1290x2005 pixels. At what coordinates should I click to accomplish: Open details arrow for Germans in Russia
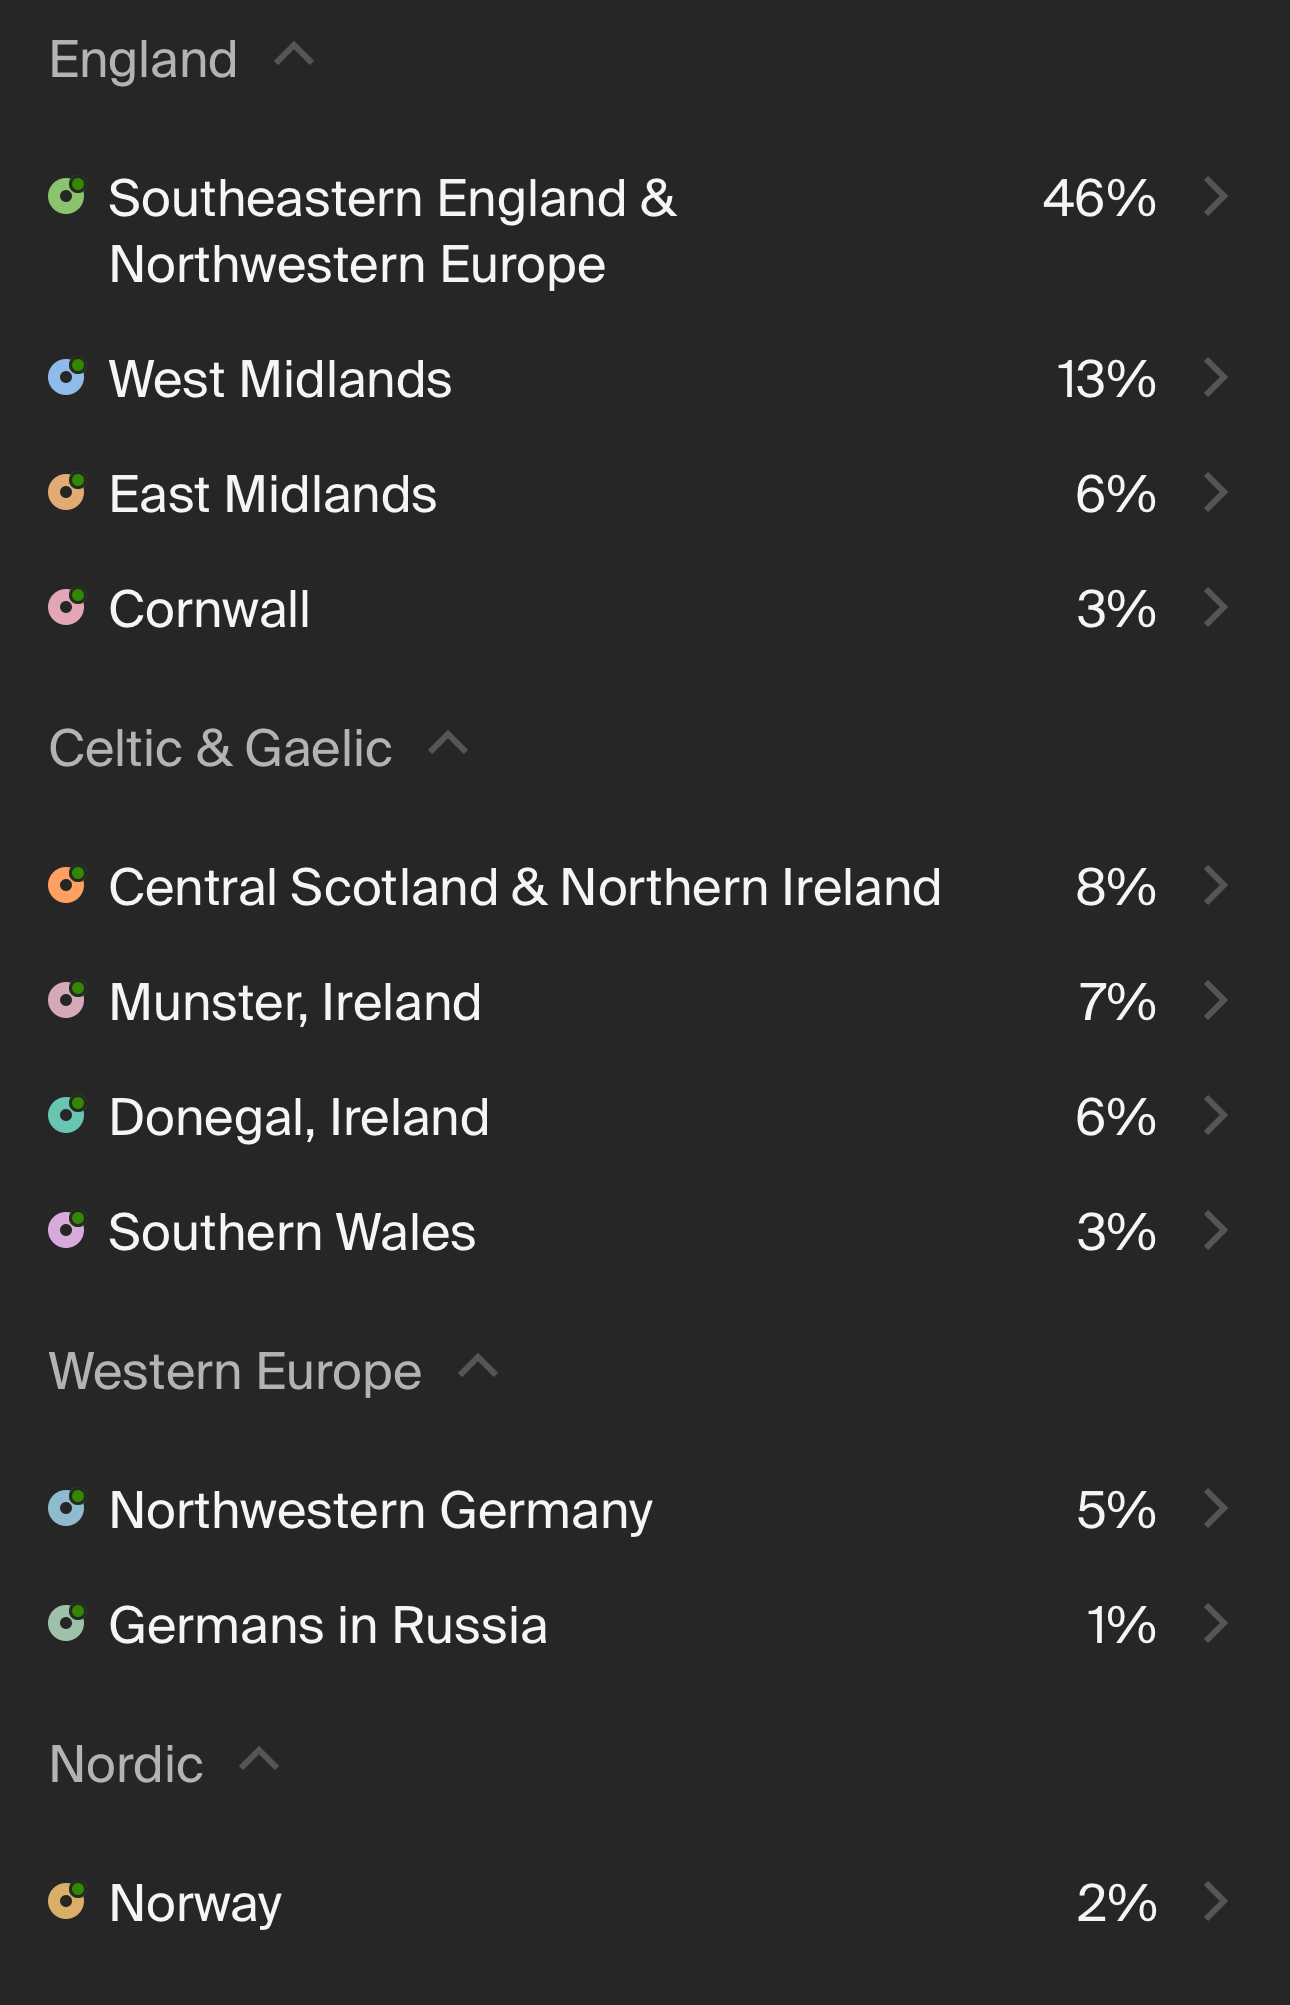[x=1215, y=1624]
